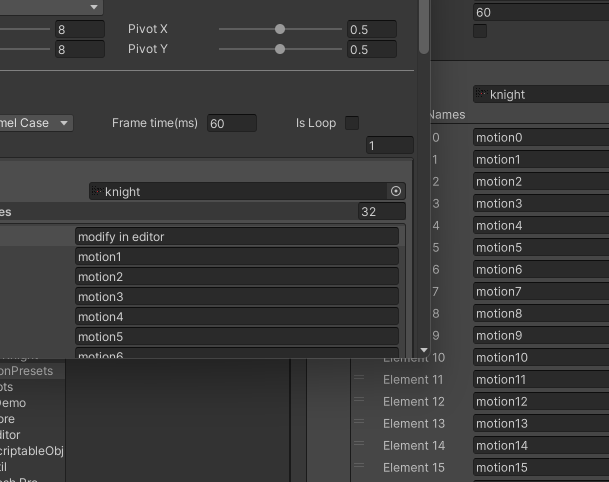Adjust the Pivot X slider handle

[x=280, y=29]
